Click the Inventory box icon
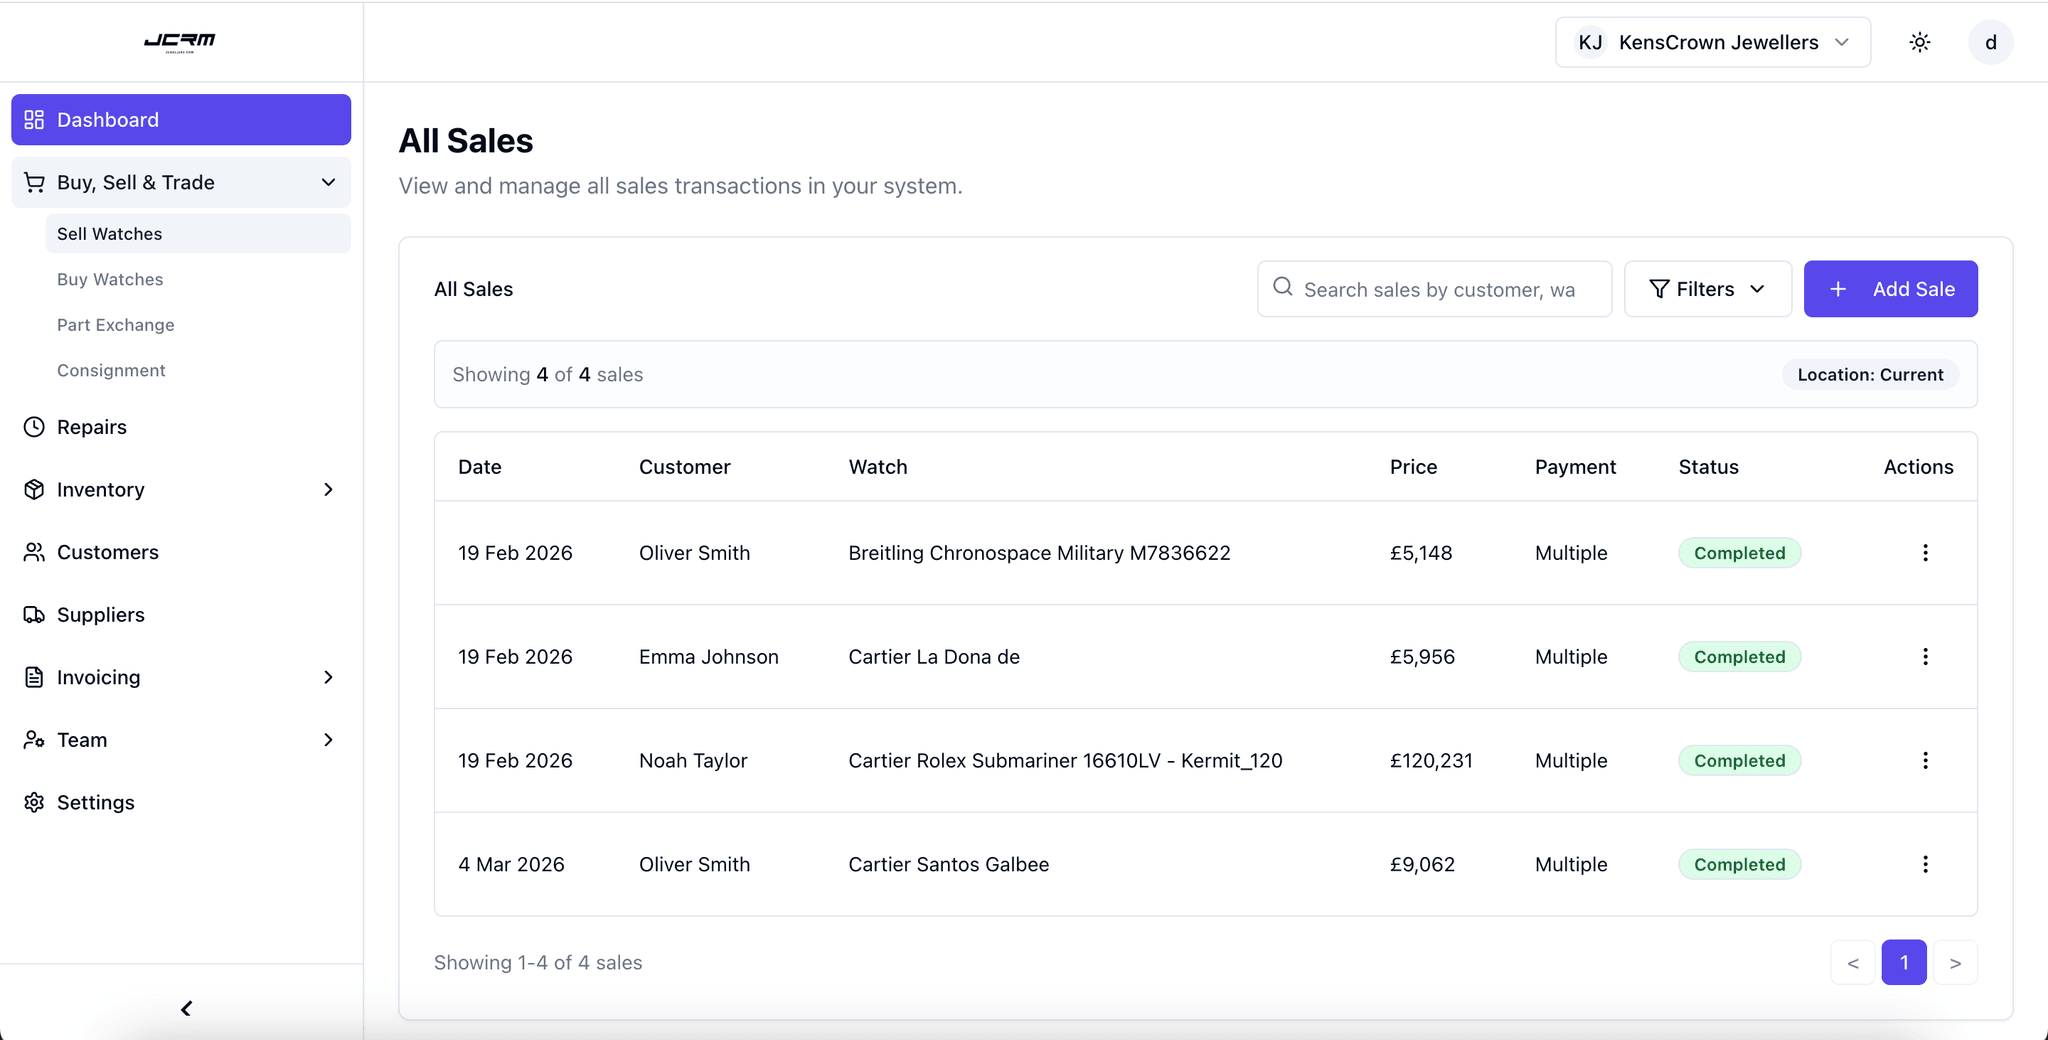Image resolution: width=2048 pixels, height=1040 pixels. [x=34, y=489]
